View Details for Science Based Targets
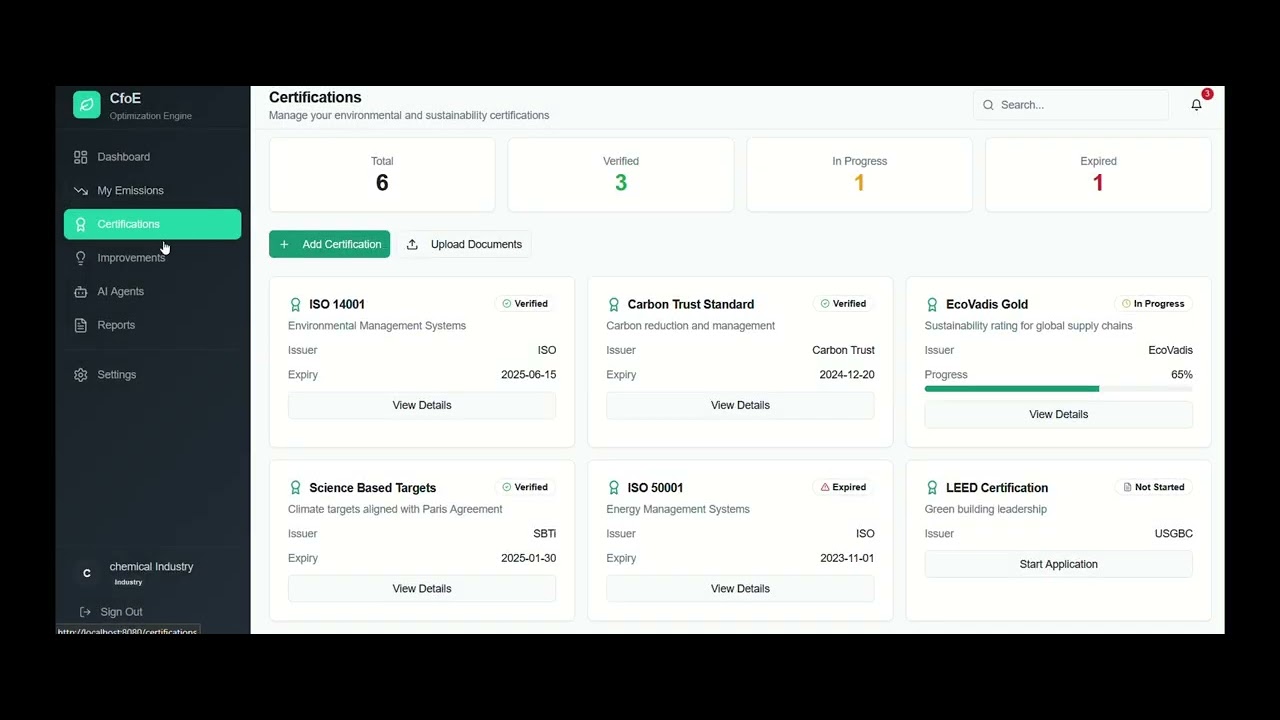Viewport: 1280px width, 720px height. pos(422,588)
